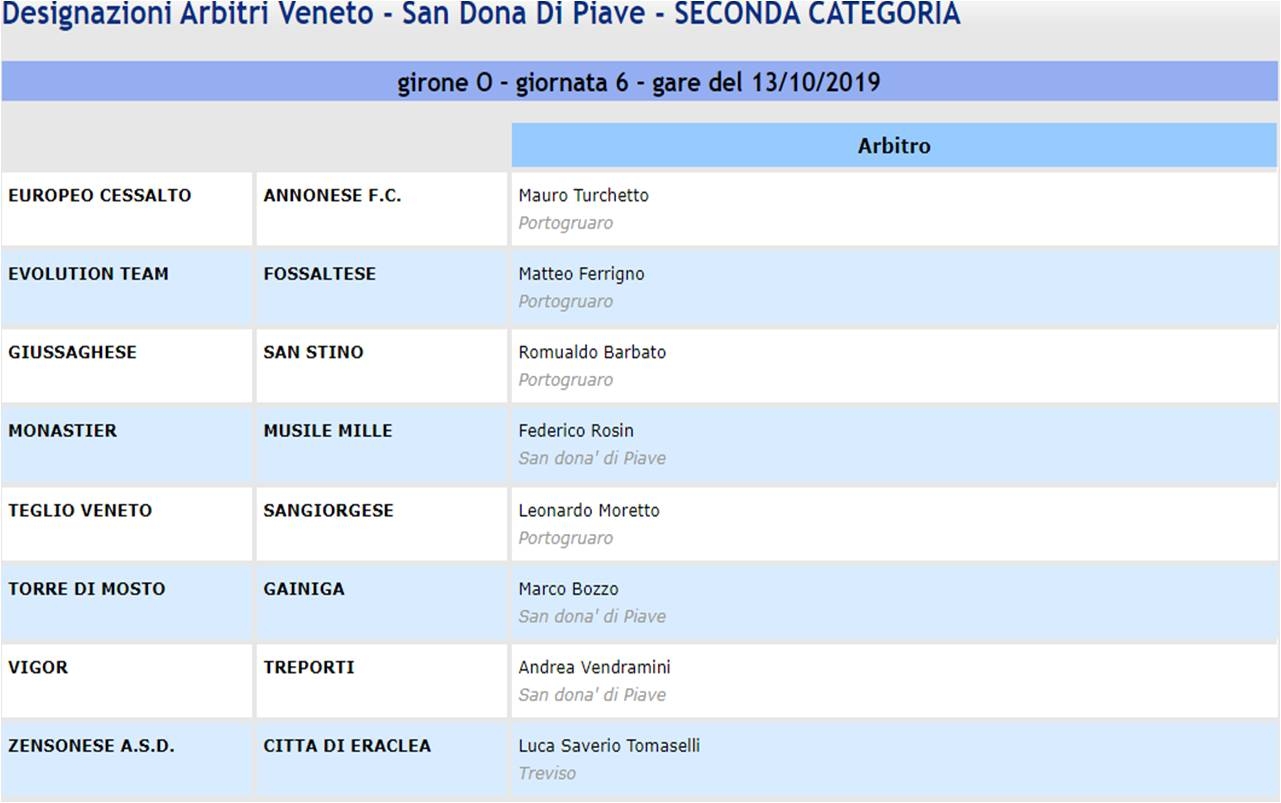Select the girone O giornata 6 header bar
The image size is (1281, 803).
pos(639,82)
